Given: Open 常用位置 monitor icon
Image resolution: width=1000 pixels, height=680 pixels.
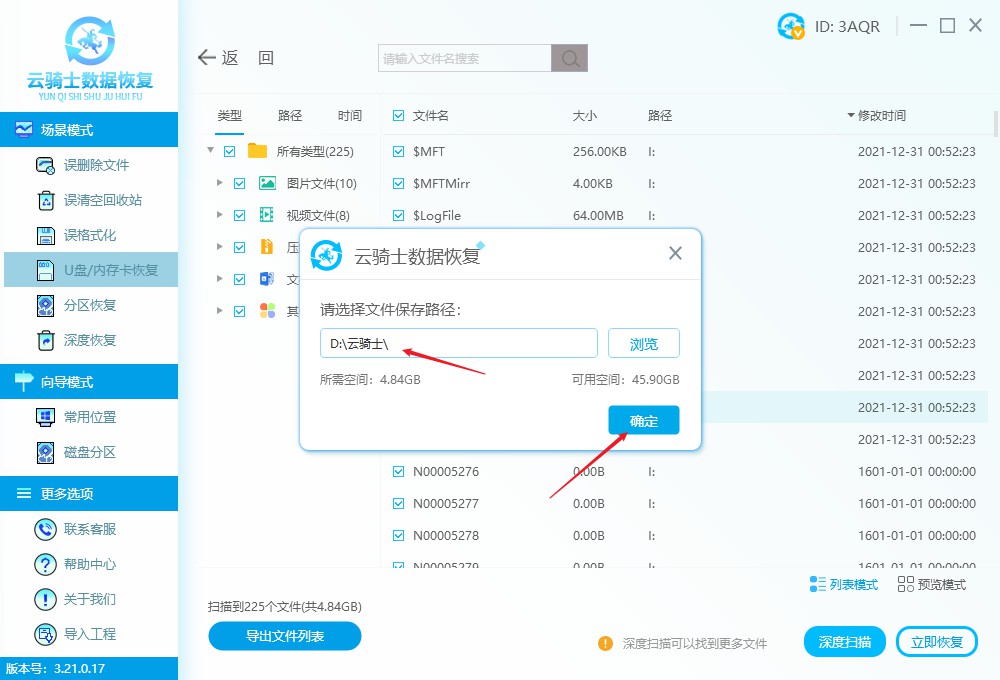Looking at the screenshot, I should [x=45, y=417].
